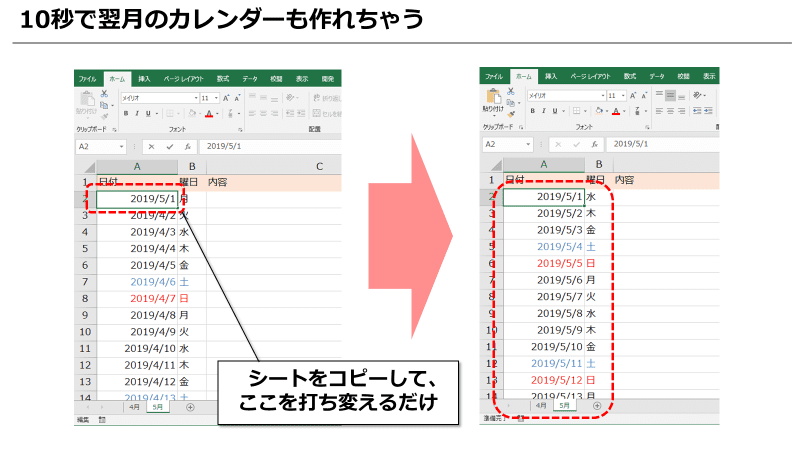Viewport: 800px width, 450px height.
Task: Toggle Italic in April-dates Excel window
Action: pyautogui.click(x=137, y=113)
